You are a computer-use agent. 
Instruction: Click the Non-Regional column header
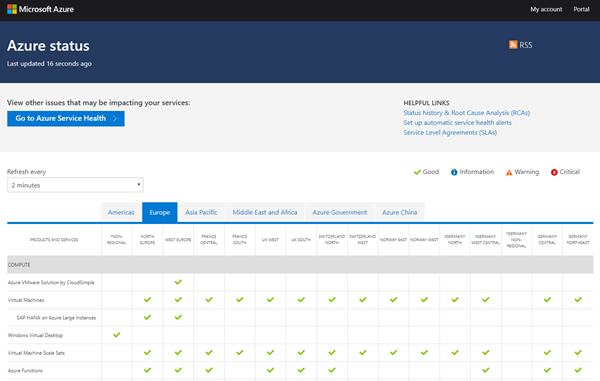pyautogui.click(x=117, y=239)
